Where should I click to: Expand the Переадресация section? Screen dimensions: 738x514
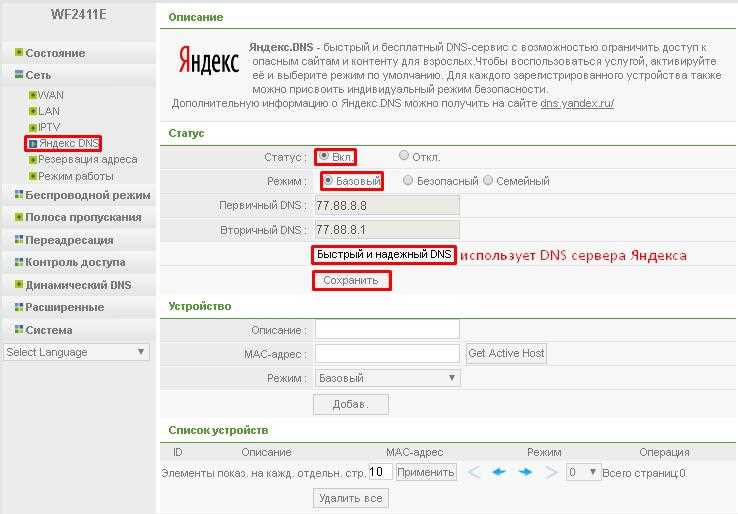69,240
